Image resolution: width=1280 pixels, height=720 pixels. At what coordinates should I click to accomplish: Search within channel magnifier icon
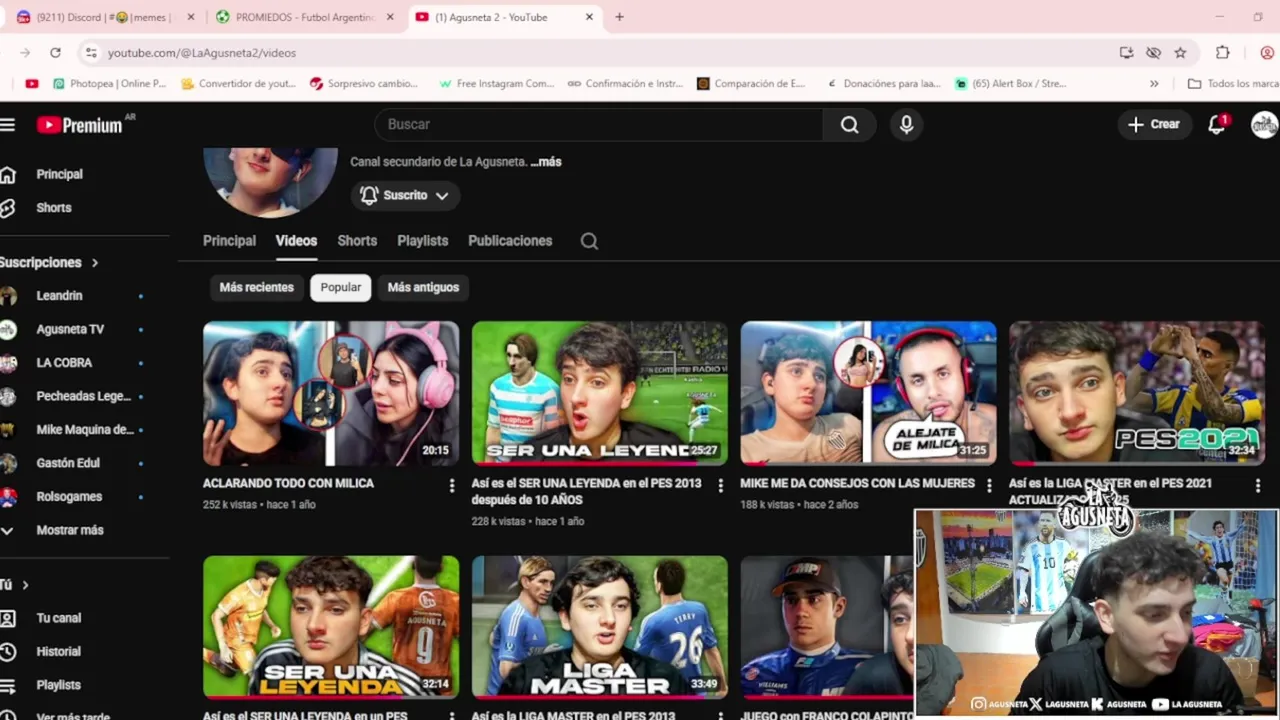[589, 241]
